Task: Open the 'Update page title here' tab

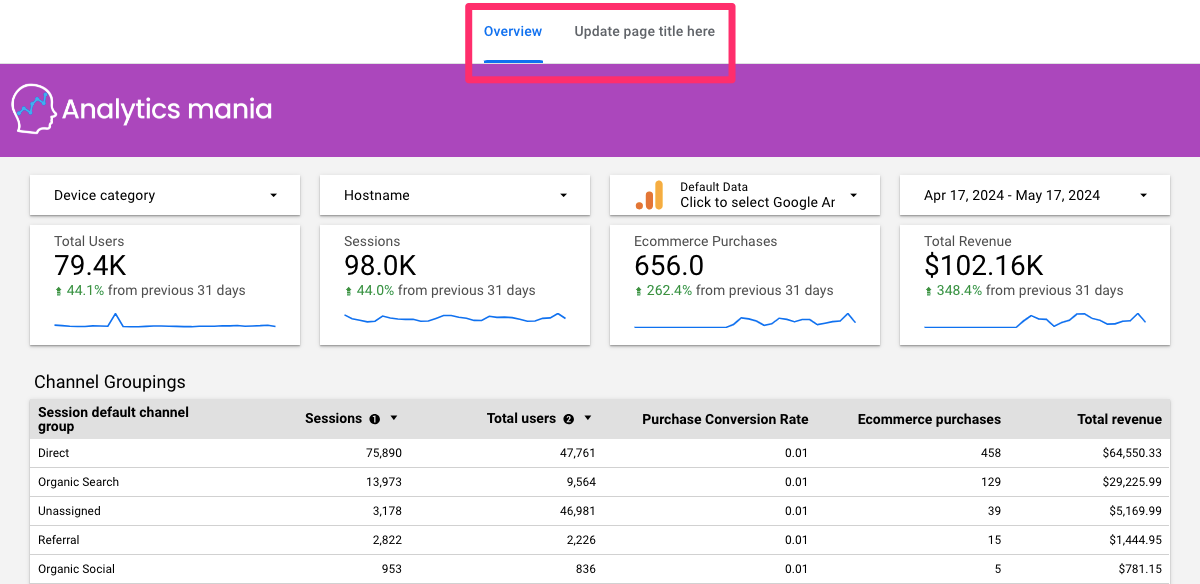Action: click(x=644, y=31)
